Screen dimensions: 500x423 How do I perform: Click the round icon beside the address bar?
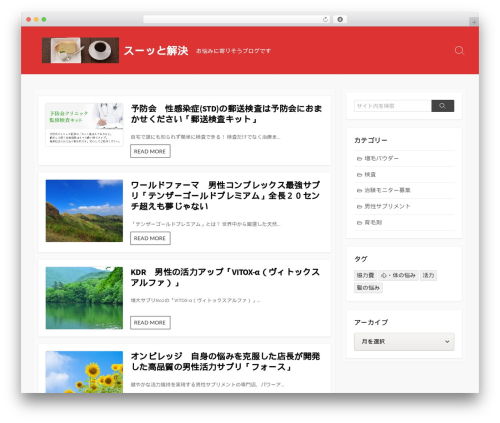coord(340,19)
